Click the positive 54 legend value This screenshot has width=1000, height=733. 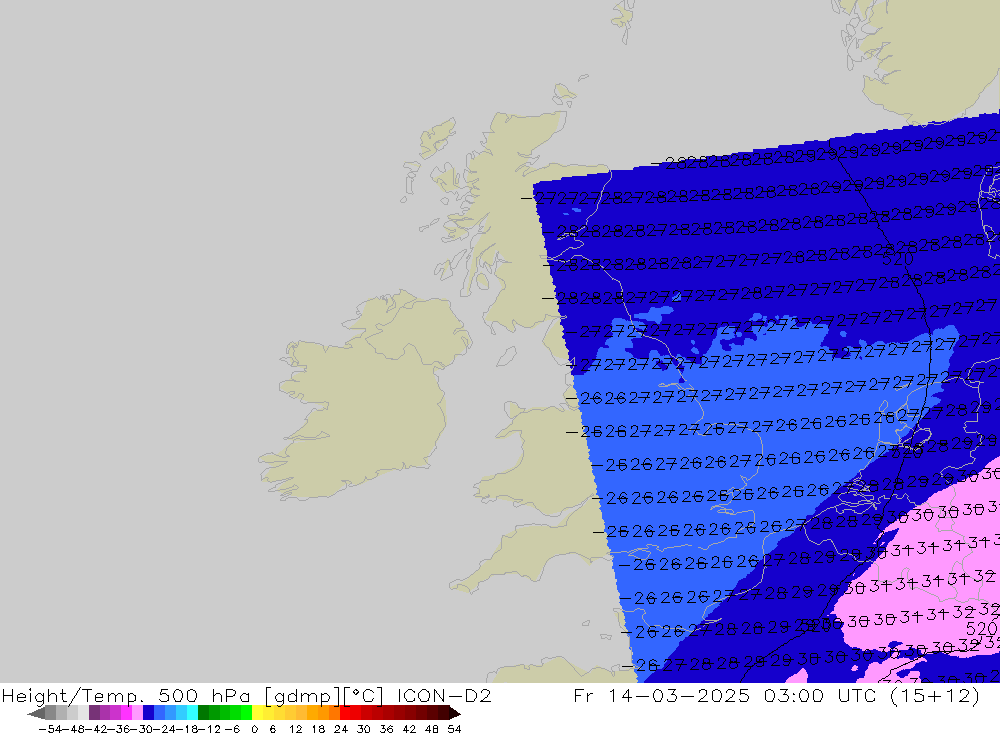point(454,729)
